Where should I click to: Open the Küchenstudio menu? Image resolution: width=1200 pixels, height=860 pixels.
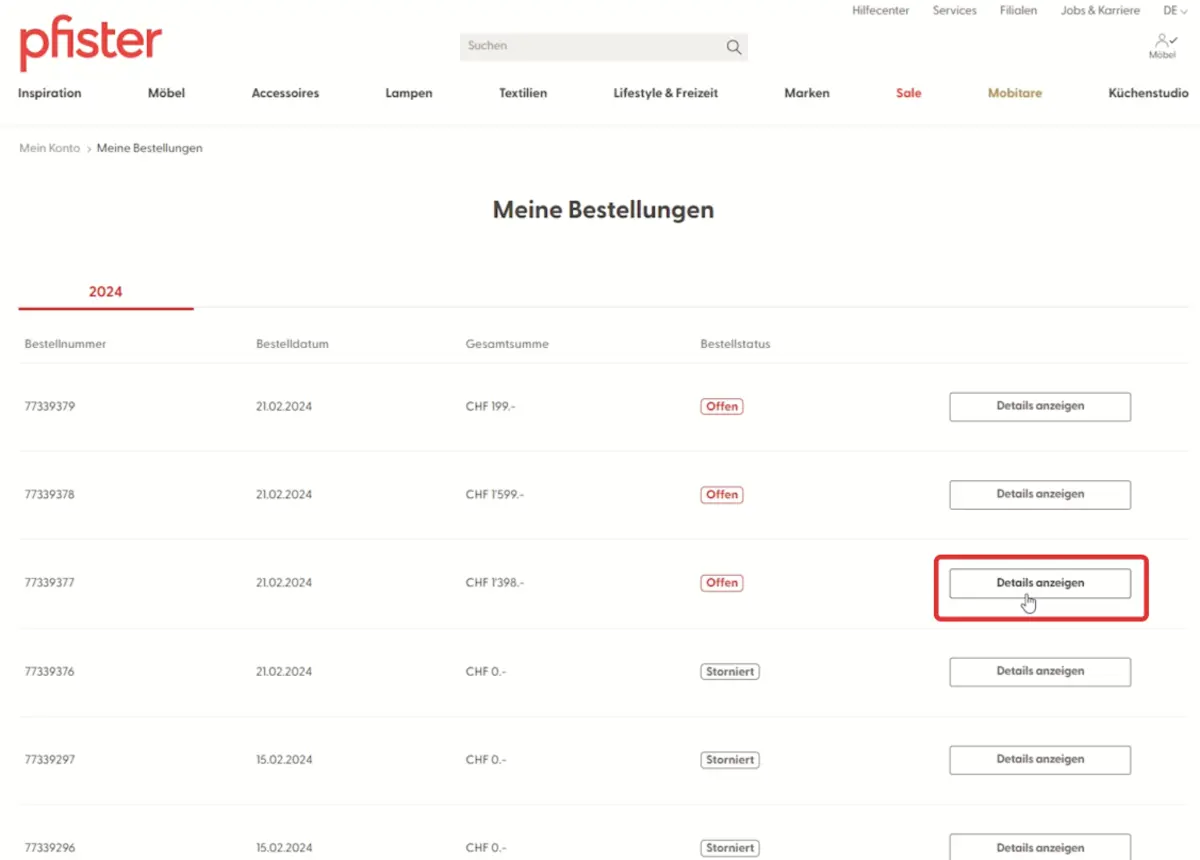point(1148,93)
